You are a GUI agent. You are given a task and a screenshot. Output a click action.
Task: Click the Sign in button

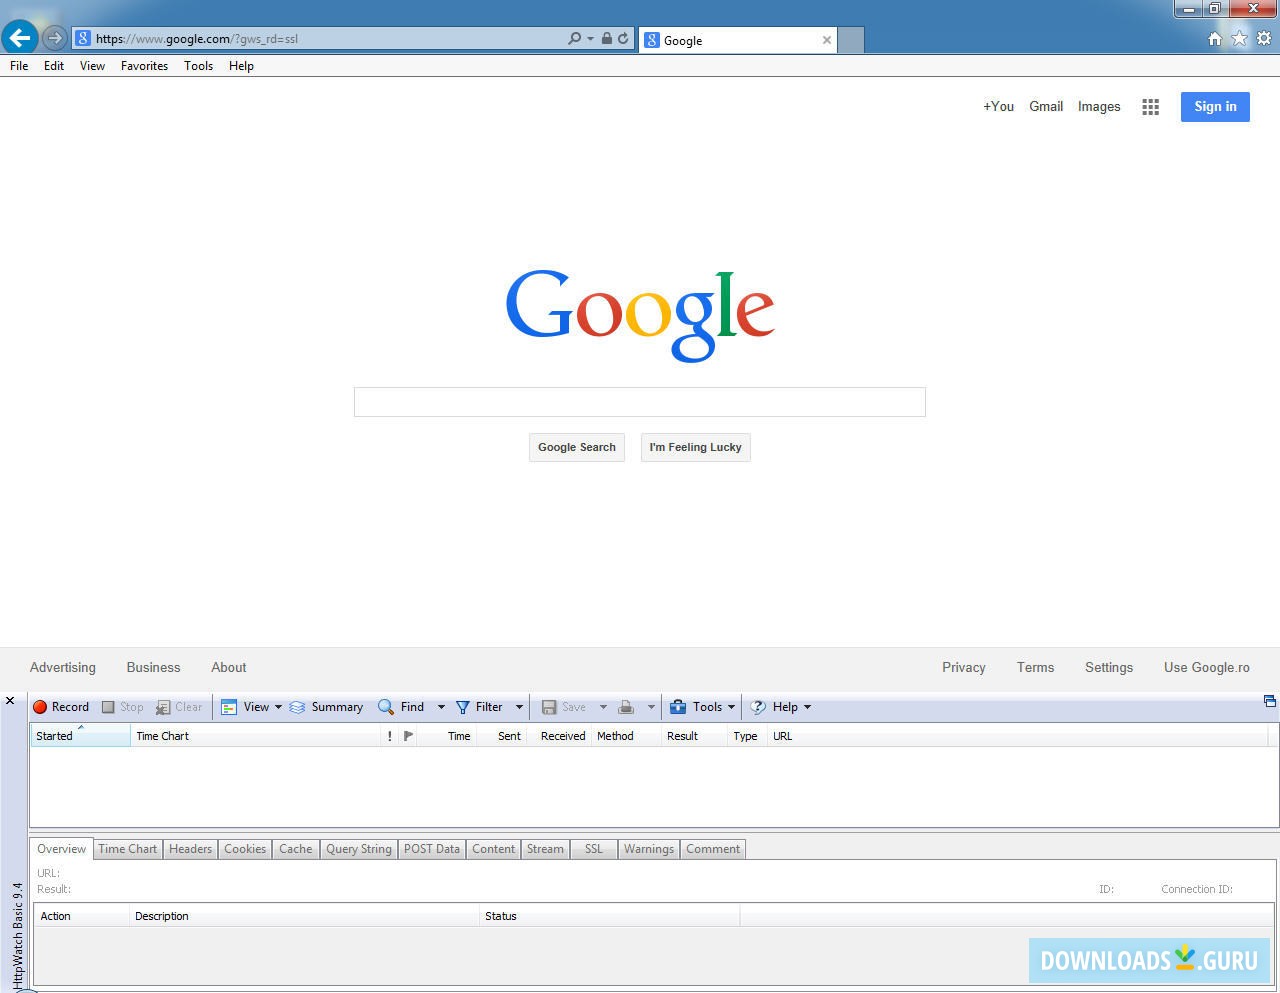(1215, 107)
